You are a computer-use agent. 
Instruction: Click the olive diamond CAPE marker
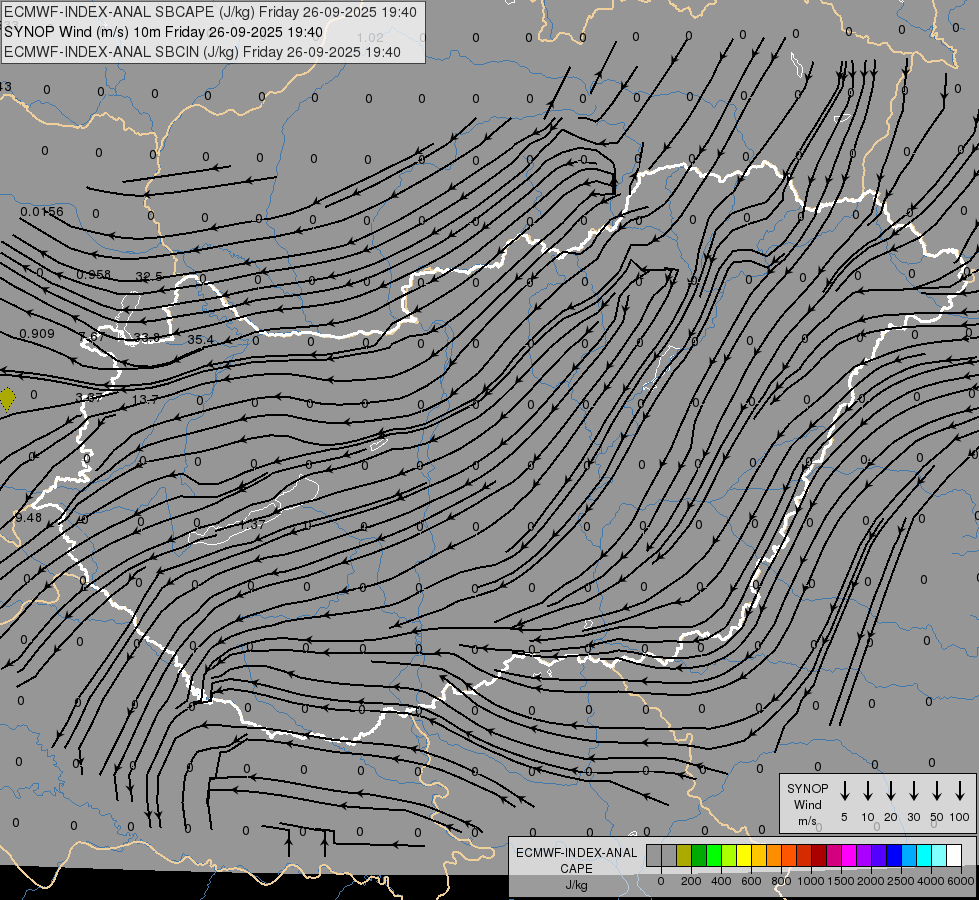8,398
